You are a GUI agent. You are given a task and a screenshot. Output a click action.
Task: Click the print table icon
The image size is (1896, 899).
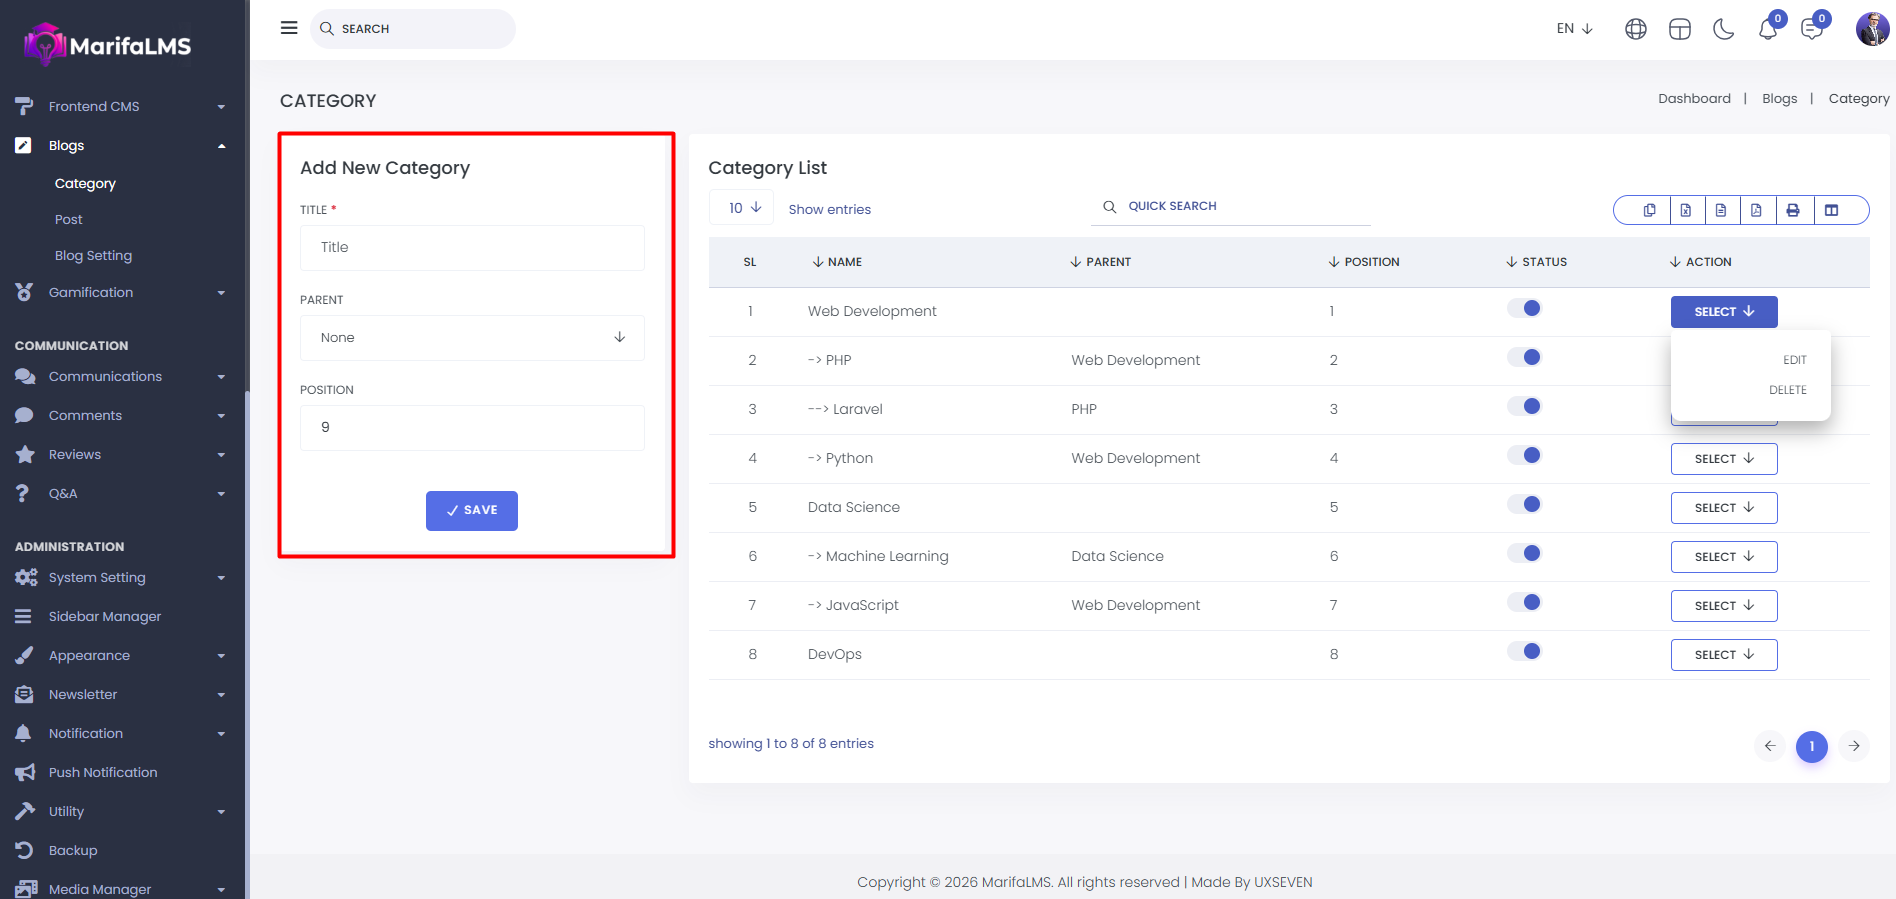tap(1793, 210)
